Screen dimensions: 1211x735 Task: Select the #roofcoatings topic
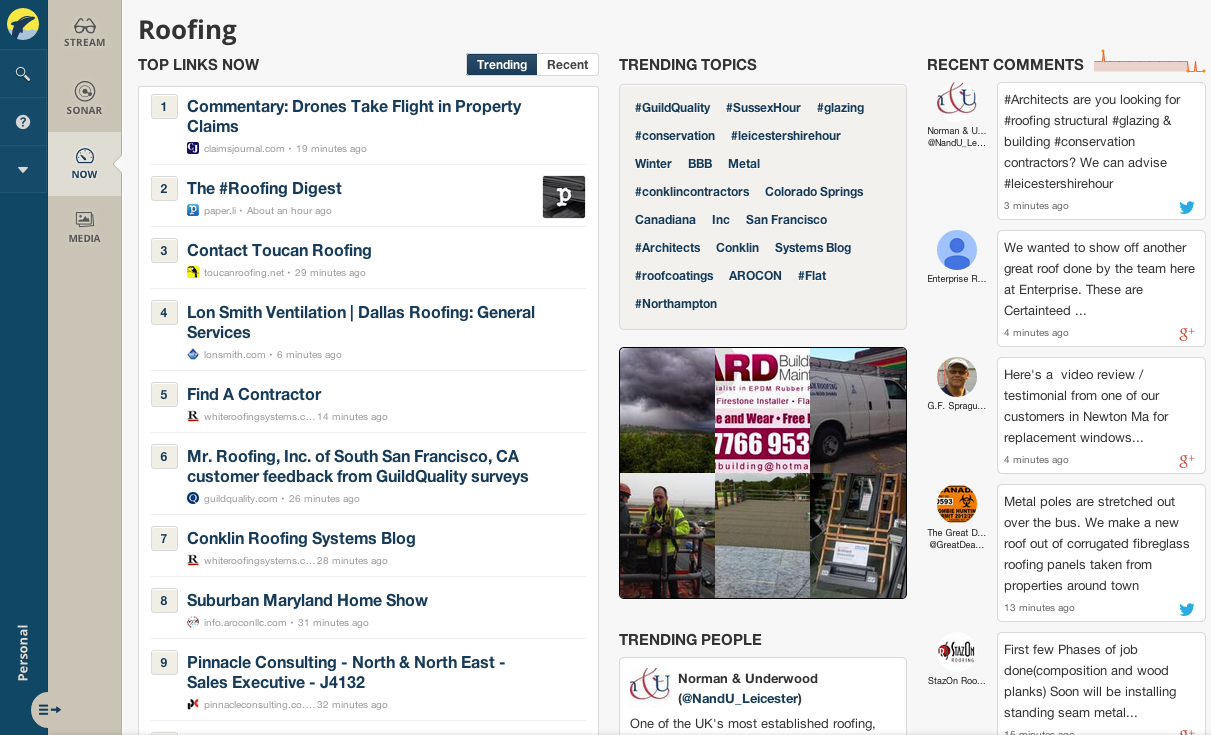tap(674, 276)
